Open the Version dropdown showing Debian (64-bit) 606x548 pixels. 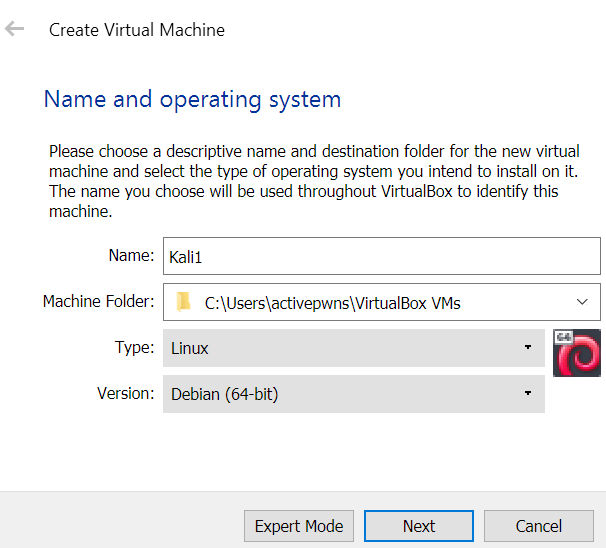(x=354, y=394)
